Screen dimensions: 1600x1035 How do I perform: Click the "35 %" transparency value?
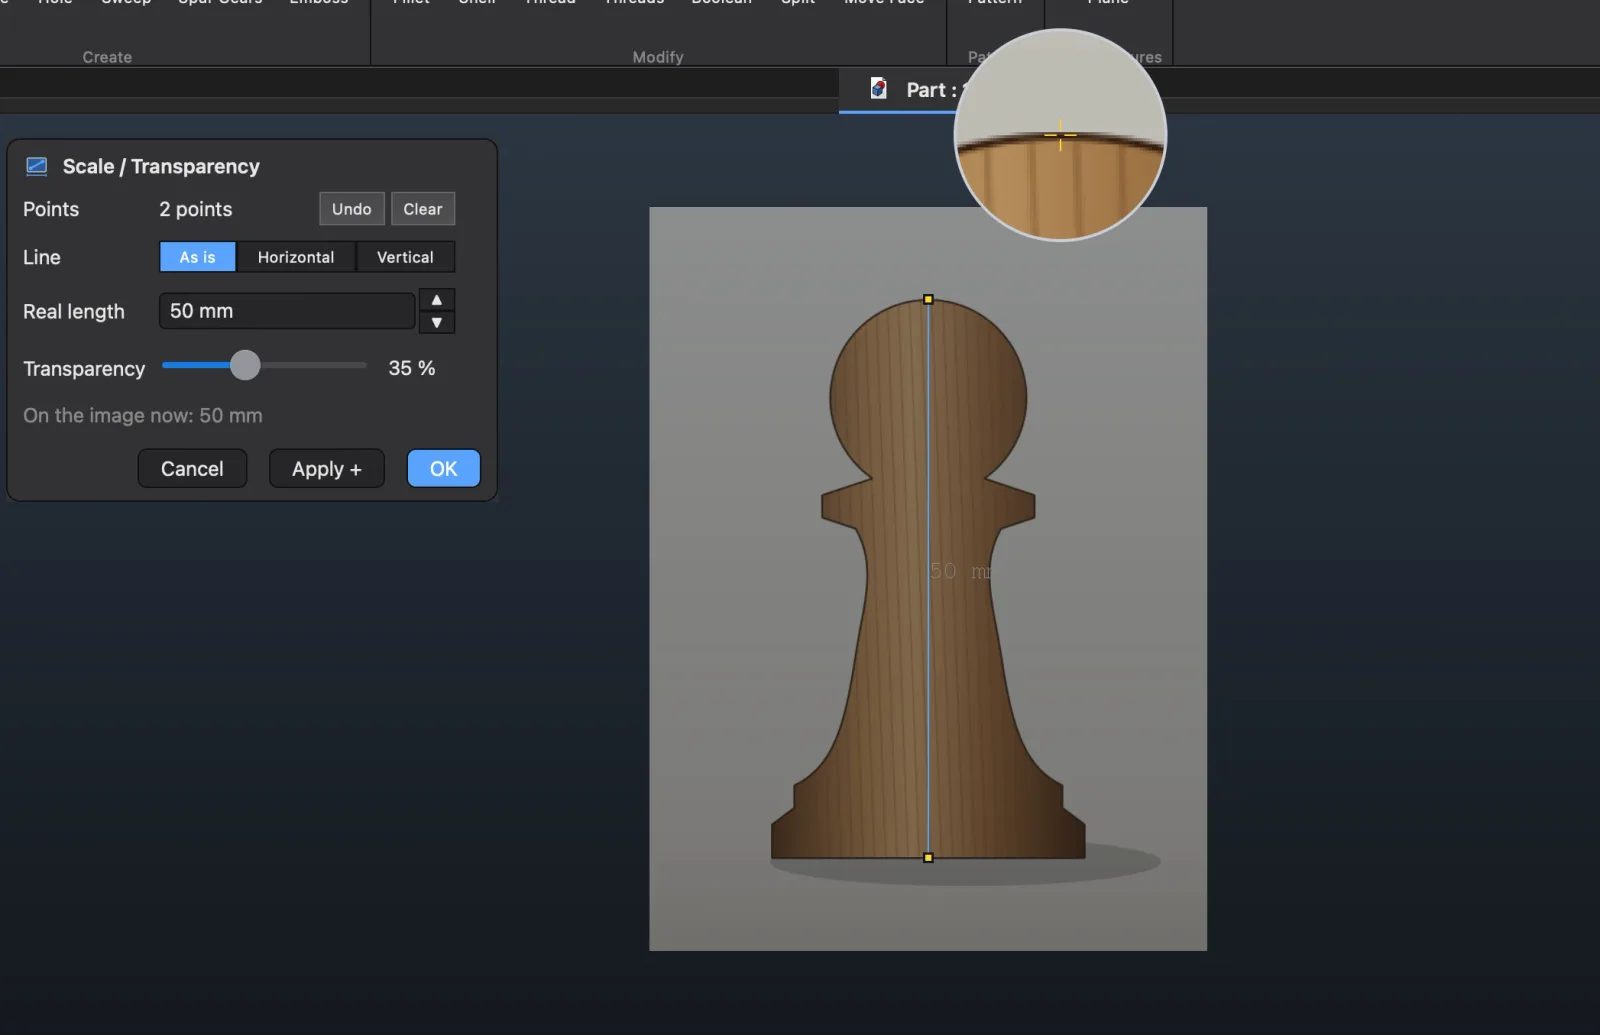coord(412,368)
